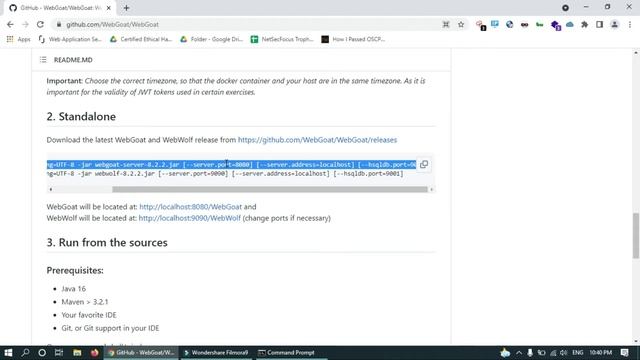The height and width of the screenshot is (360, 640).
Task: Click the webwolf-8.2.2.jar command line
Action: [x=225, y=173]
